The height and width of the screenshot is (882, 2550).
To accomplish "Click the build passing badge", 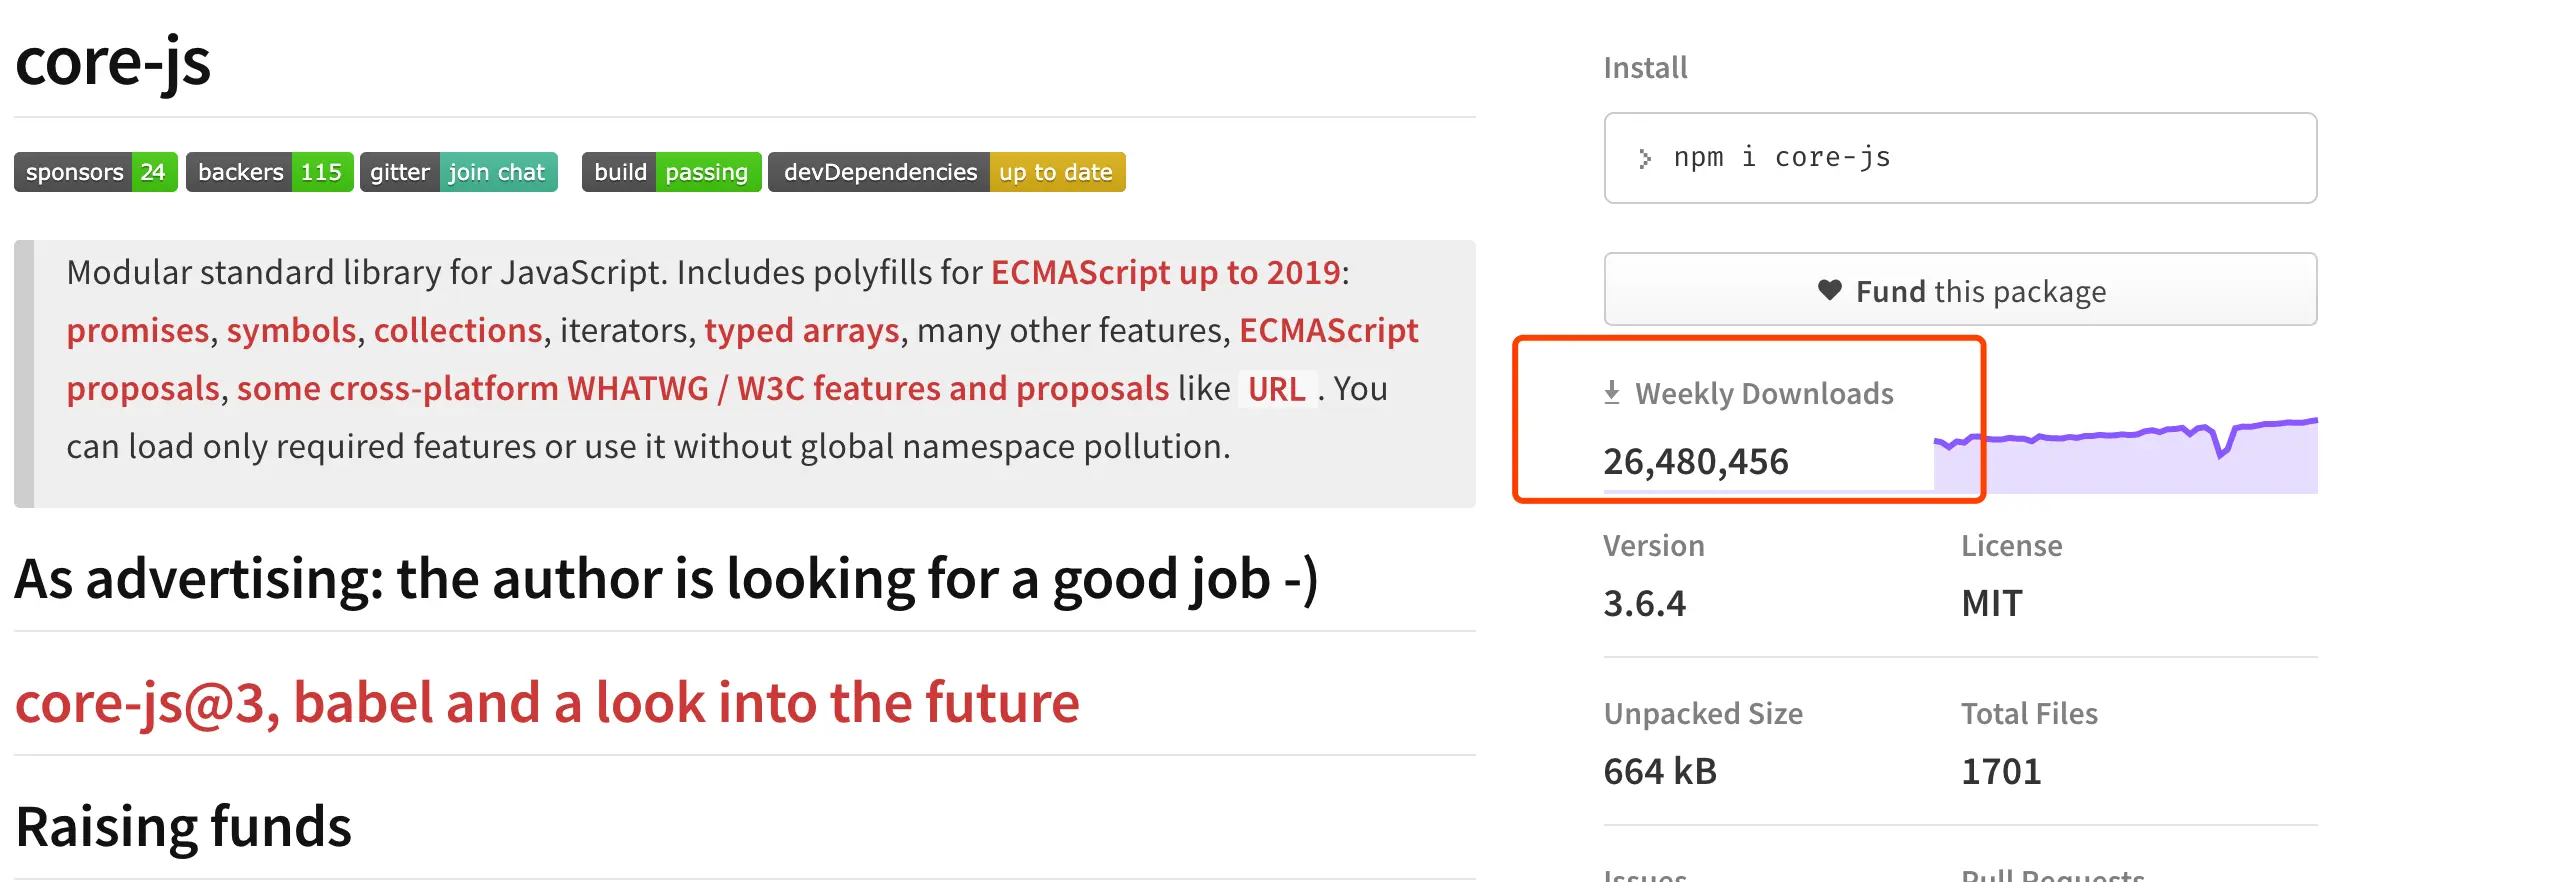I will (x=671, y=172).
